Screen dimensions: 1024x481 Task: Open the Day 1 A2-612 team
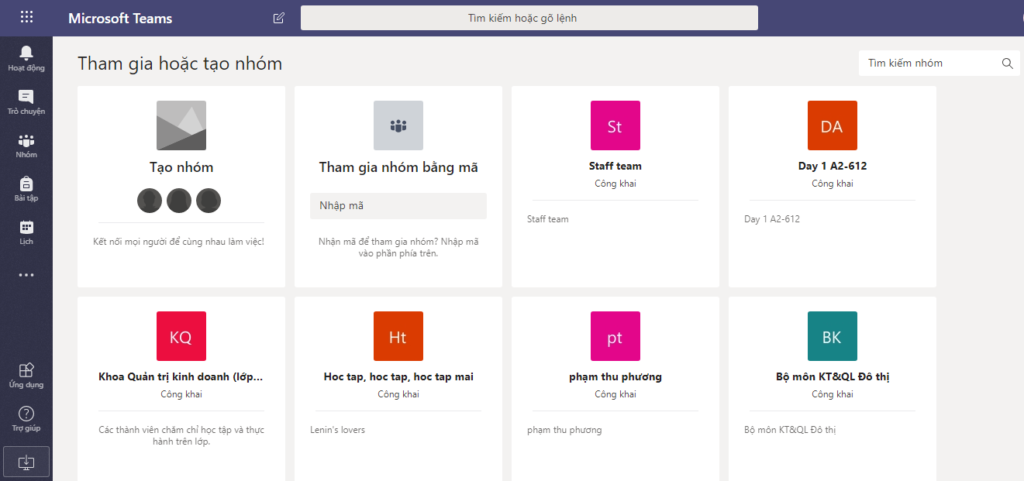(832, 166)
